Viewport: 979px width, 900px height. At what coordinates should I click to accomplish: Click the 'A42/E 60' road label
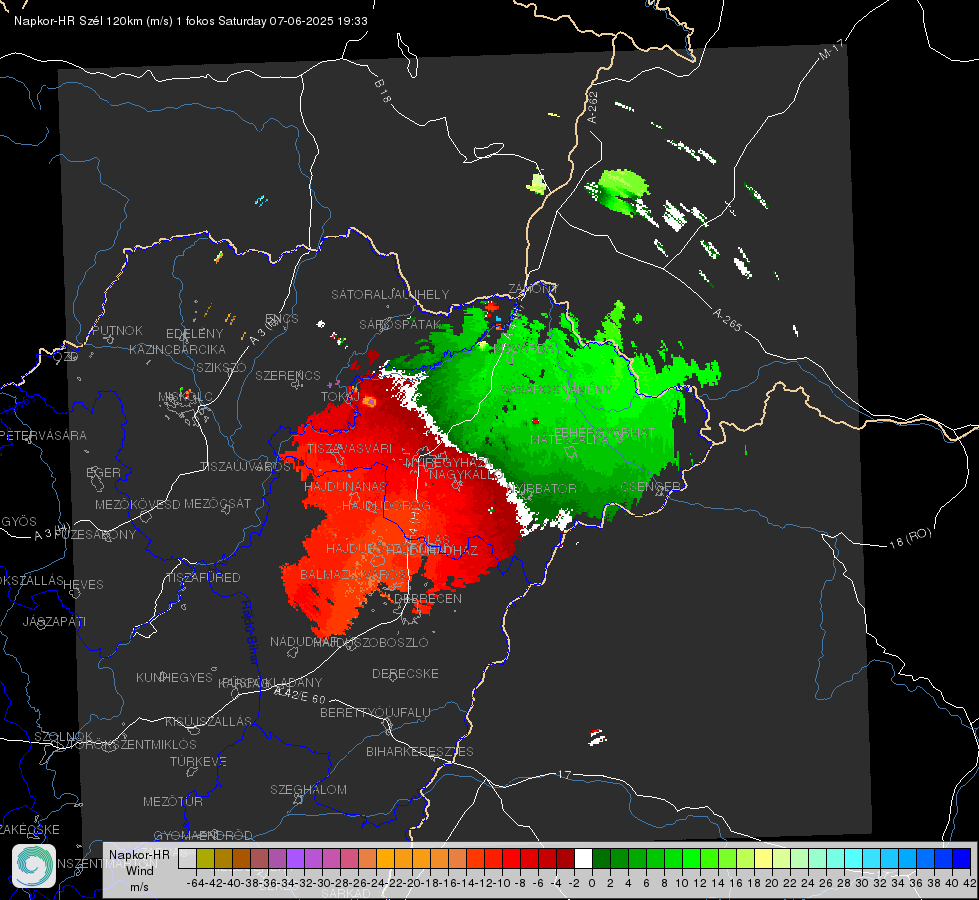(x=302, y=695)
